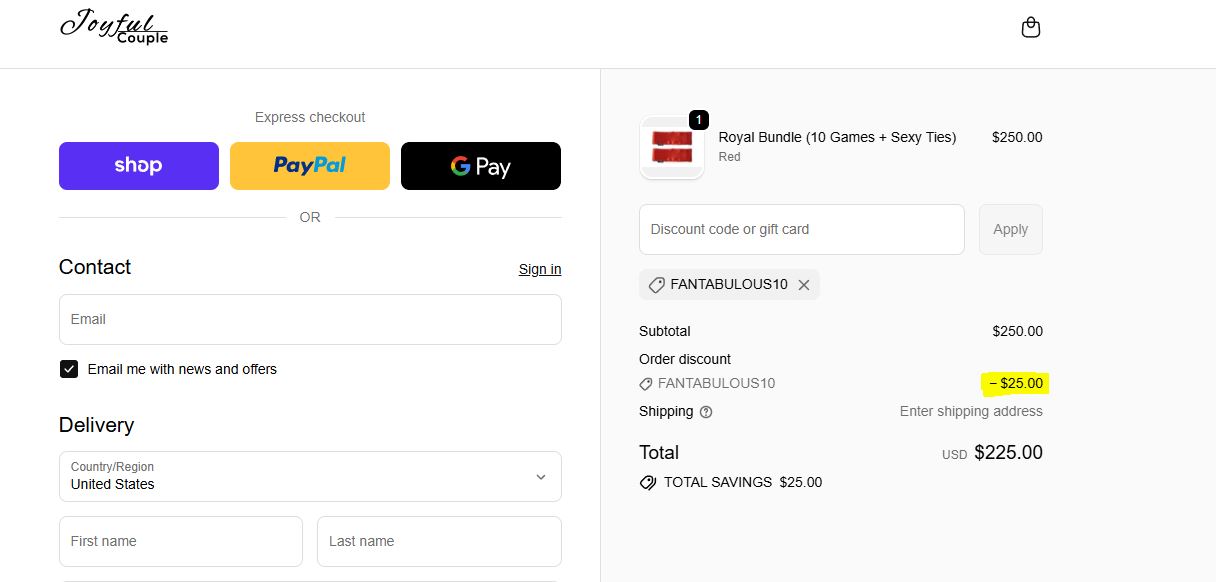Click the shipping cost help question mark
Viewport: 1216px width, 582px height.
tap(707, 412)
